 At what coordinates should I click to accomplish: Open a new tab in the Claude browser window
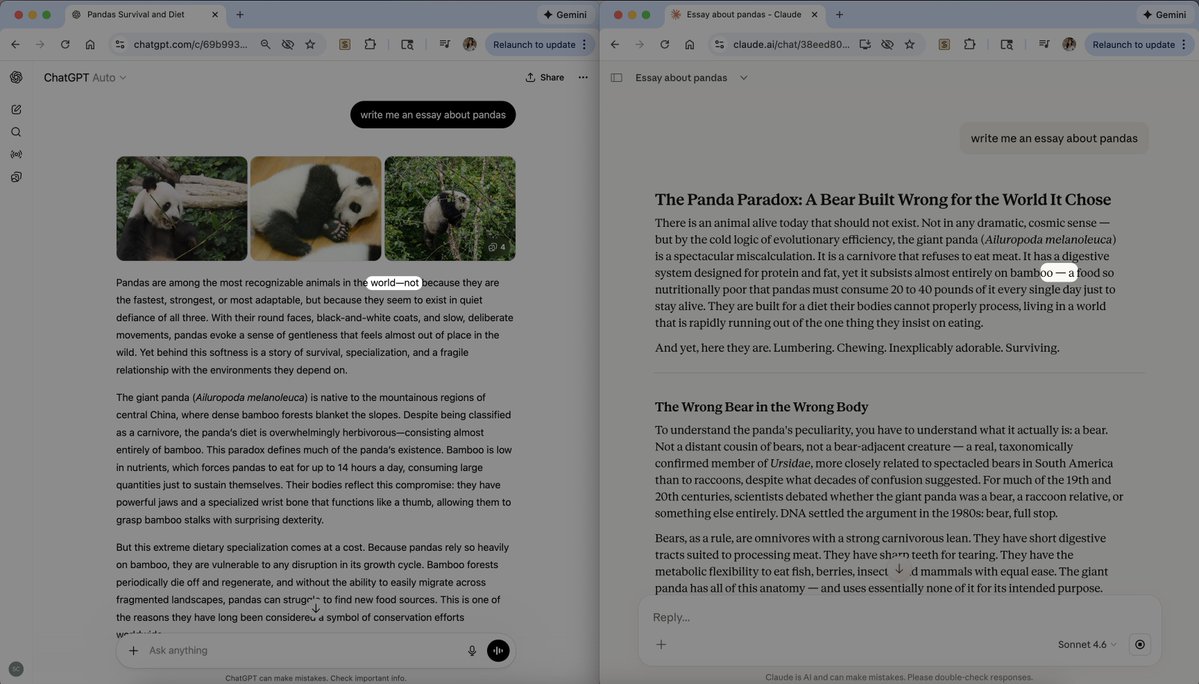[839, 15]
